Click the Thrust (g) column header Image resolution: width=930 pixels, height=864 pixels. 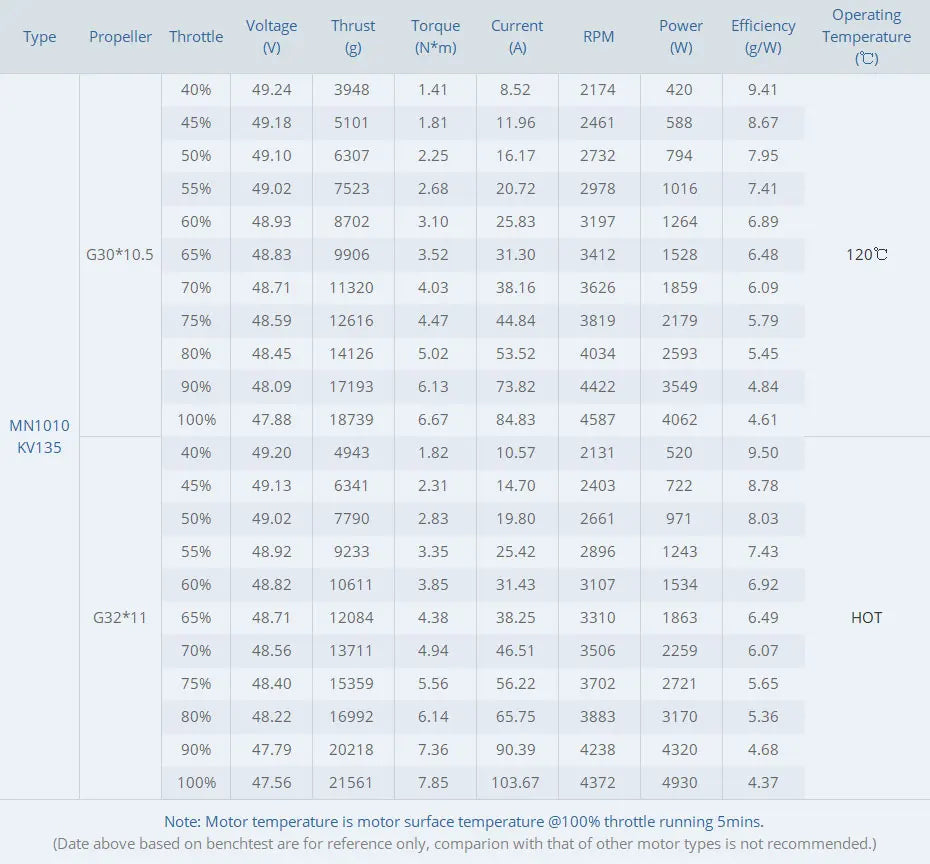(353, 37)
